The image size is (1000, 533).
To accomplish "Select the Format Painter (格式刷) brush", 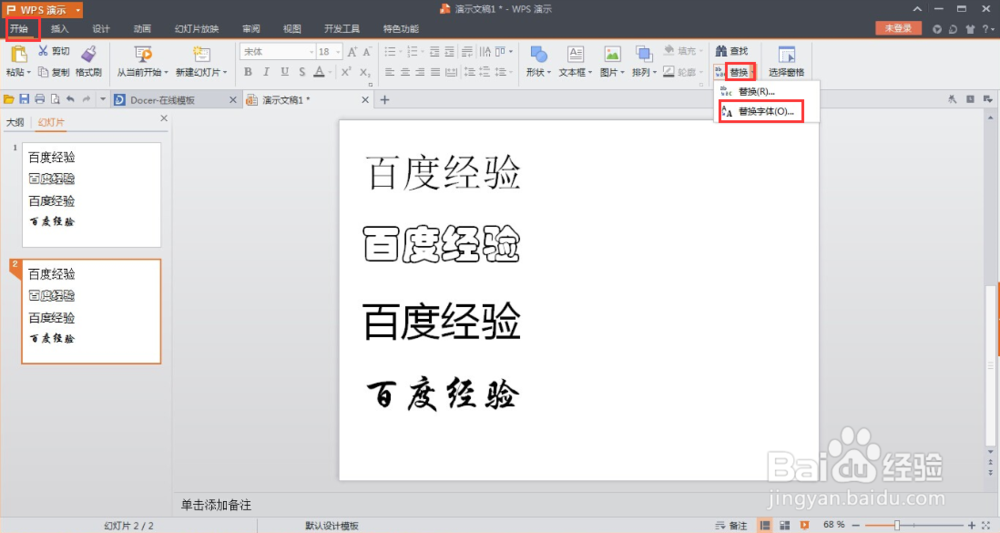I will [89, 54].
